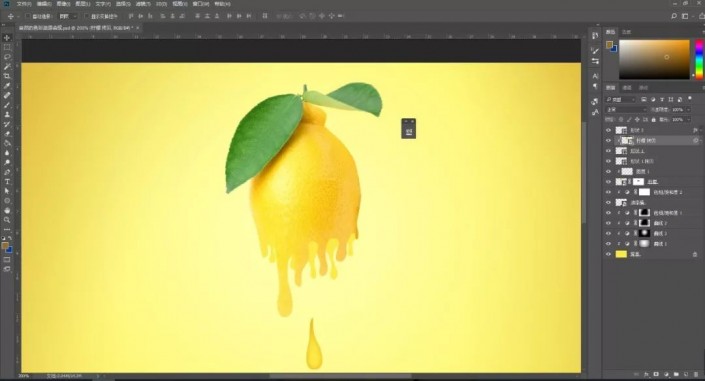Screen dimensions: 705x381
Task: Open the blend mode dropdown
Action: (626, 110)
